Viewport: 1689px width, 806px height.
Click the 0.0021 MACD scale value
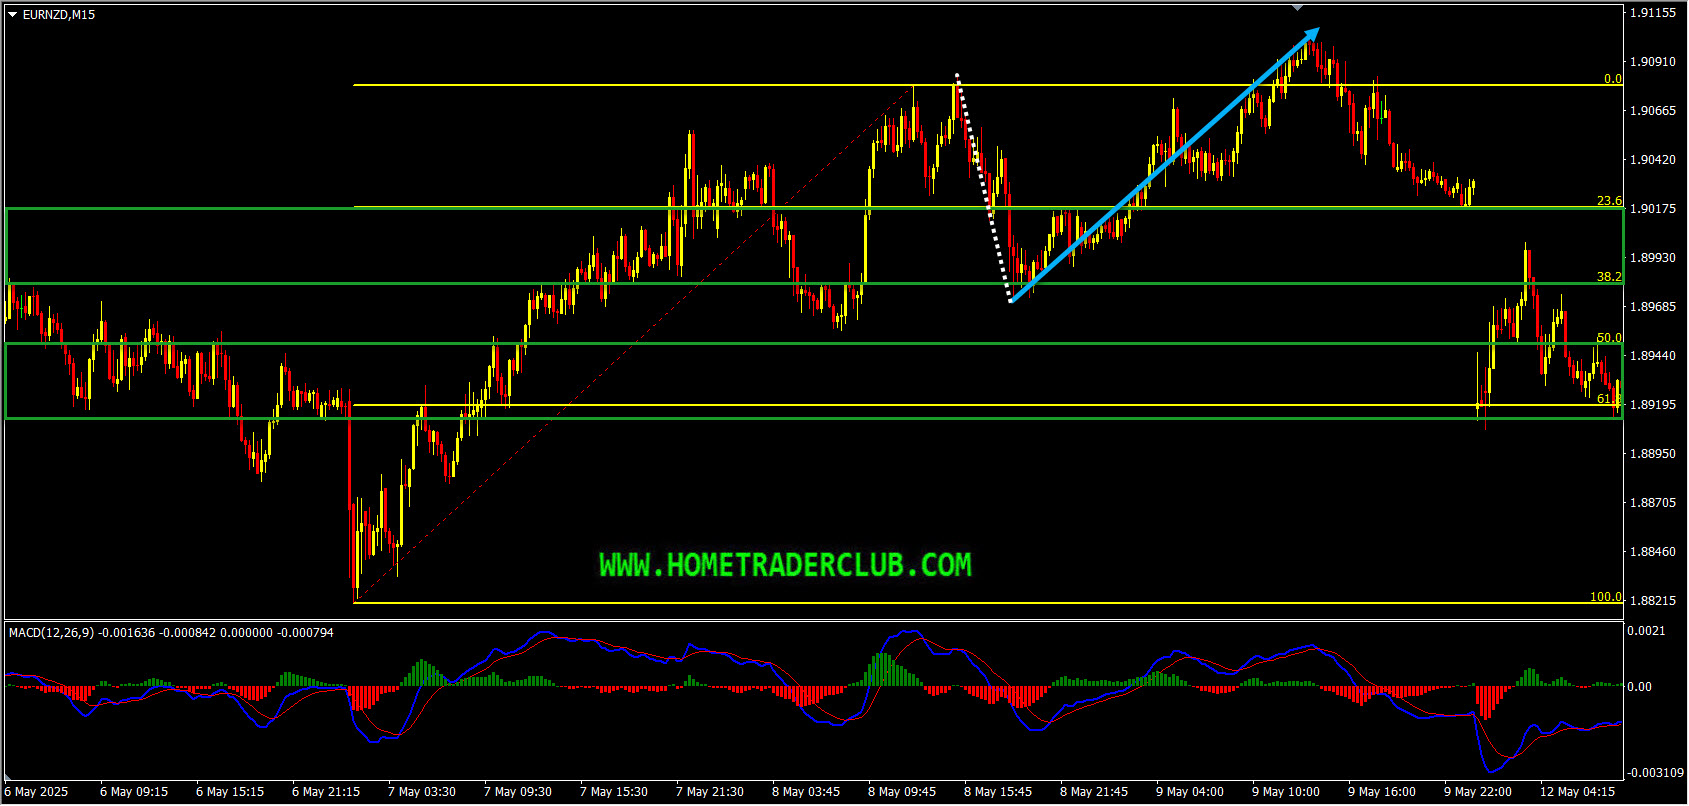[1646, 631]
